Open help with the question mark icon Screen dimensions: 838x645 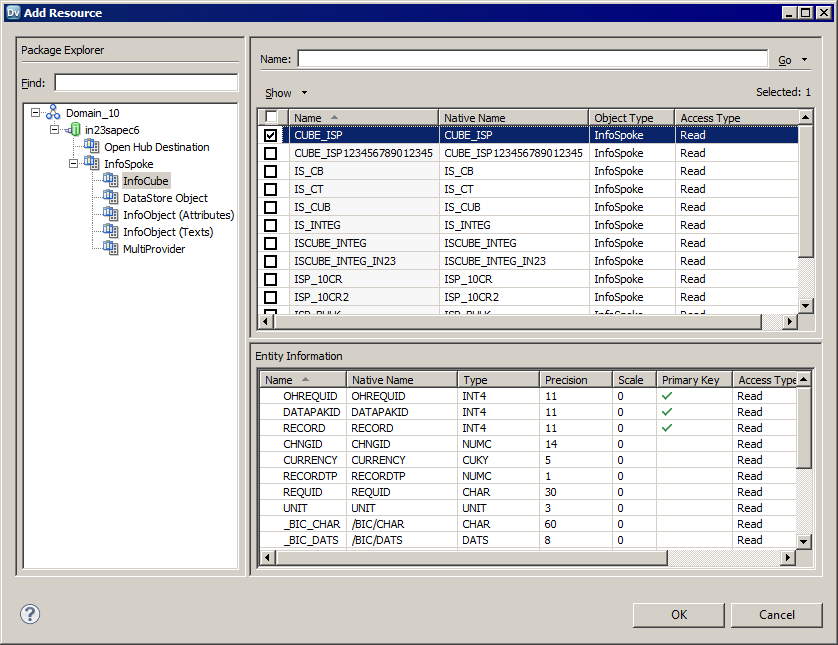tap(30, 614)
